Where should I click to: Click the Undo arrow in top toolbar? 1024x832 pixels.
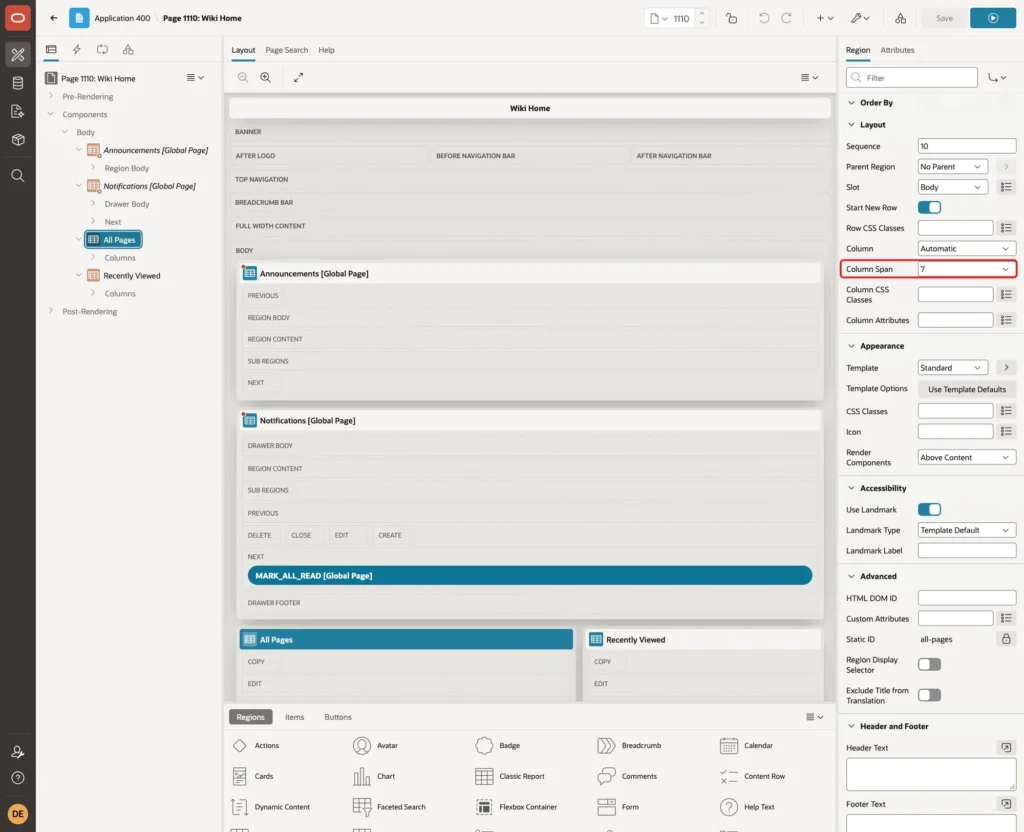point(763,18)
